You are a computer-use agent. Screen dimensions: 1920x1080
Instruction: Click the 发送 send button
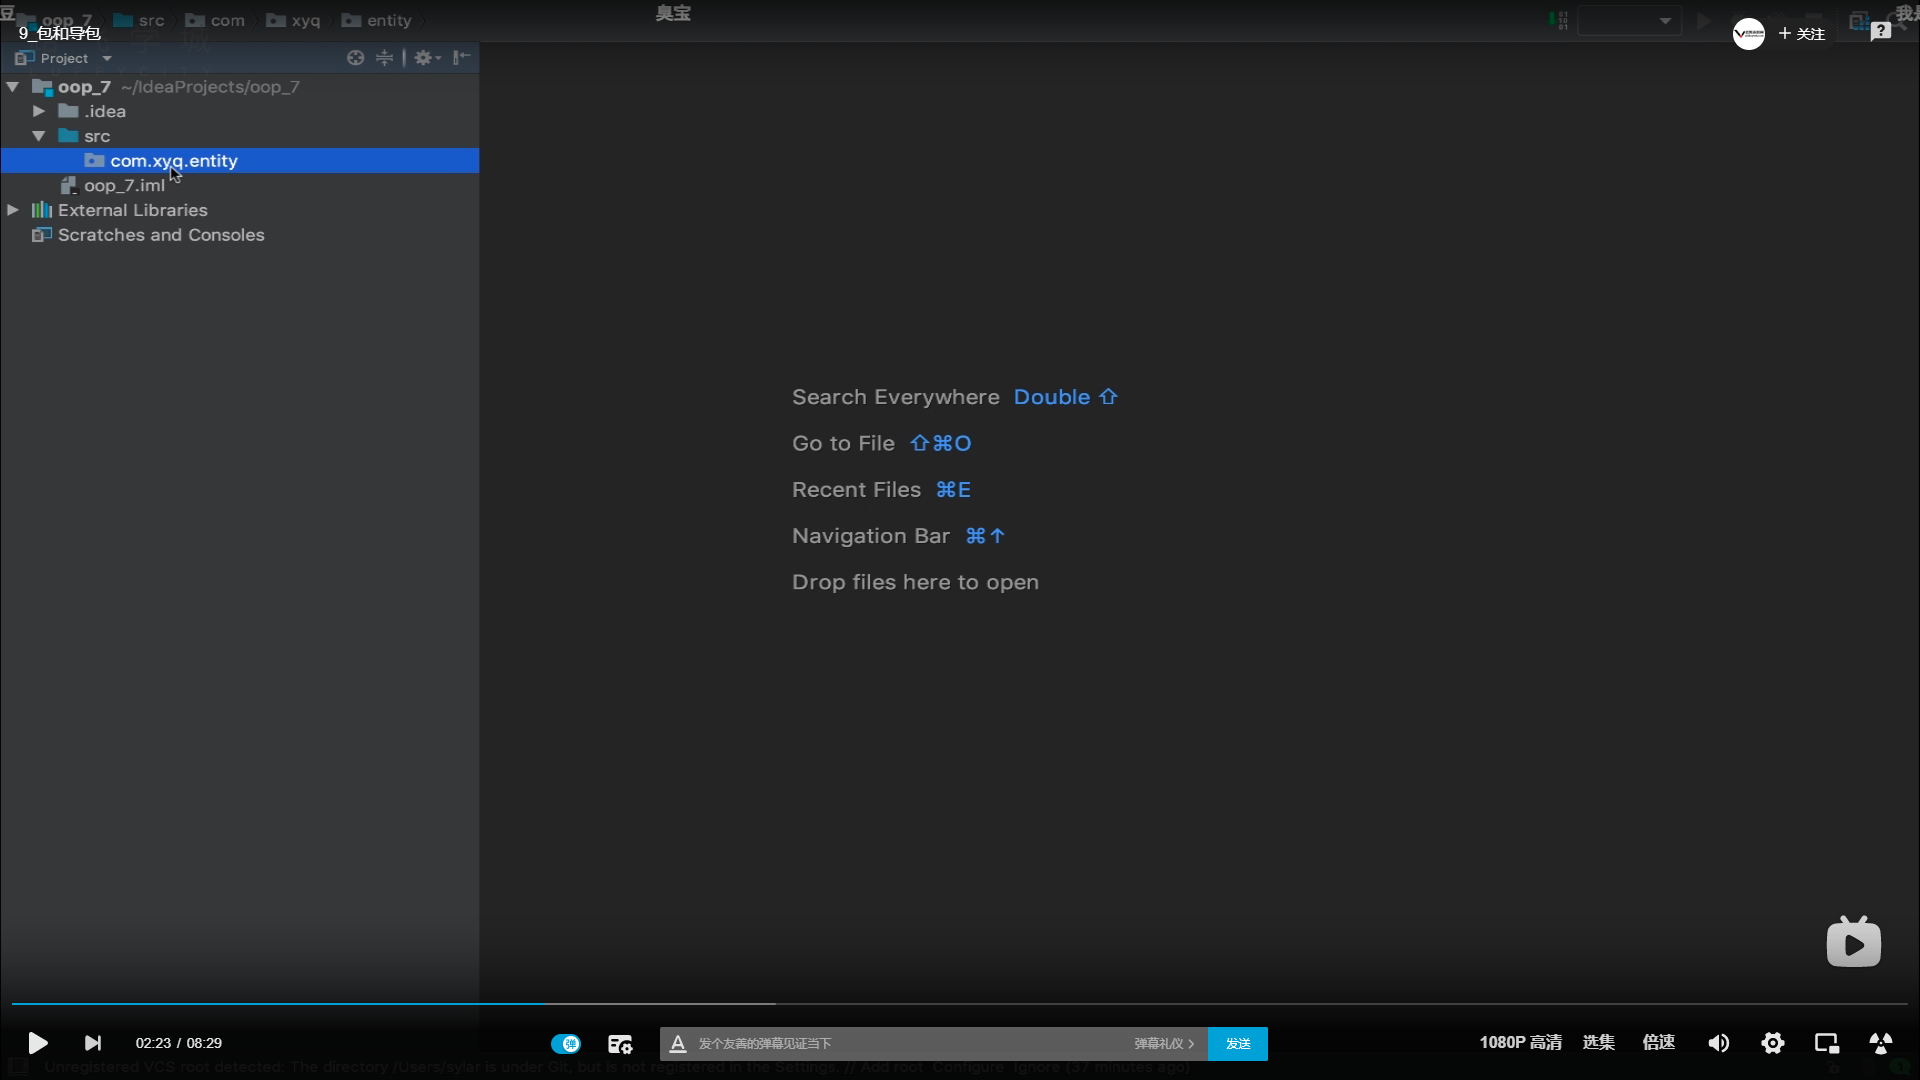(1237, 1043)
